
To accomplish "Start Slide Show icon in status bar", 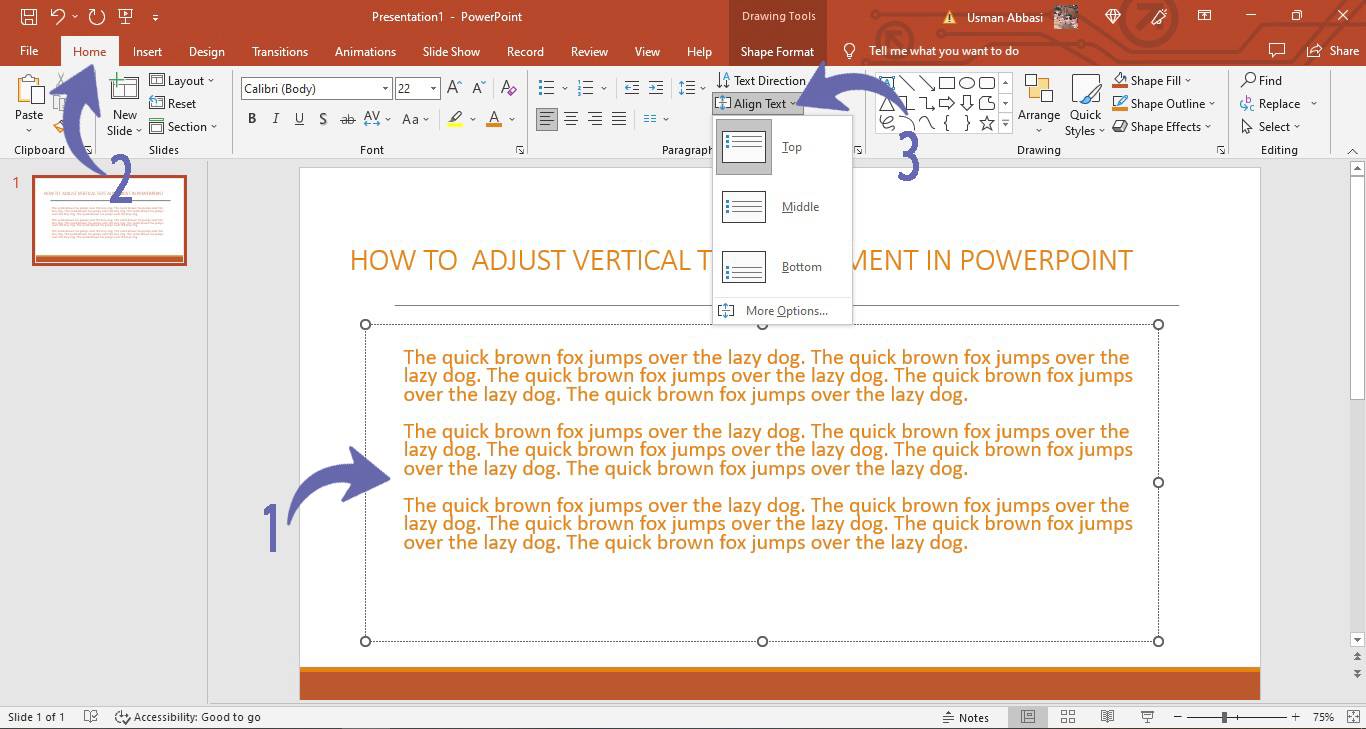I will pos(1147,717).
